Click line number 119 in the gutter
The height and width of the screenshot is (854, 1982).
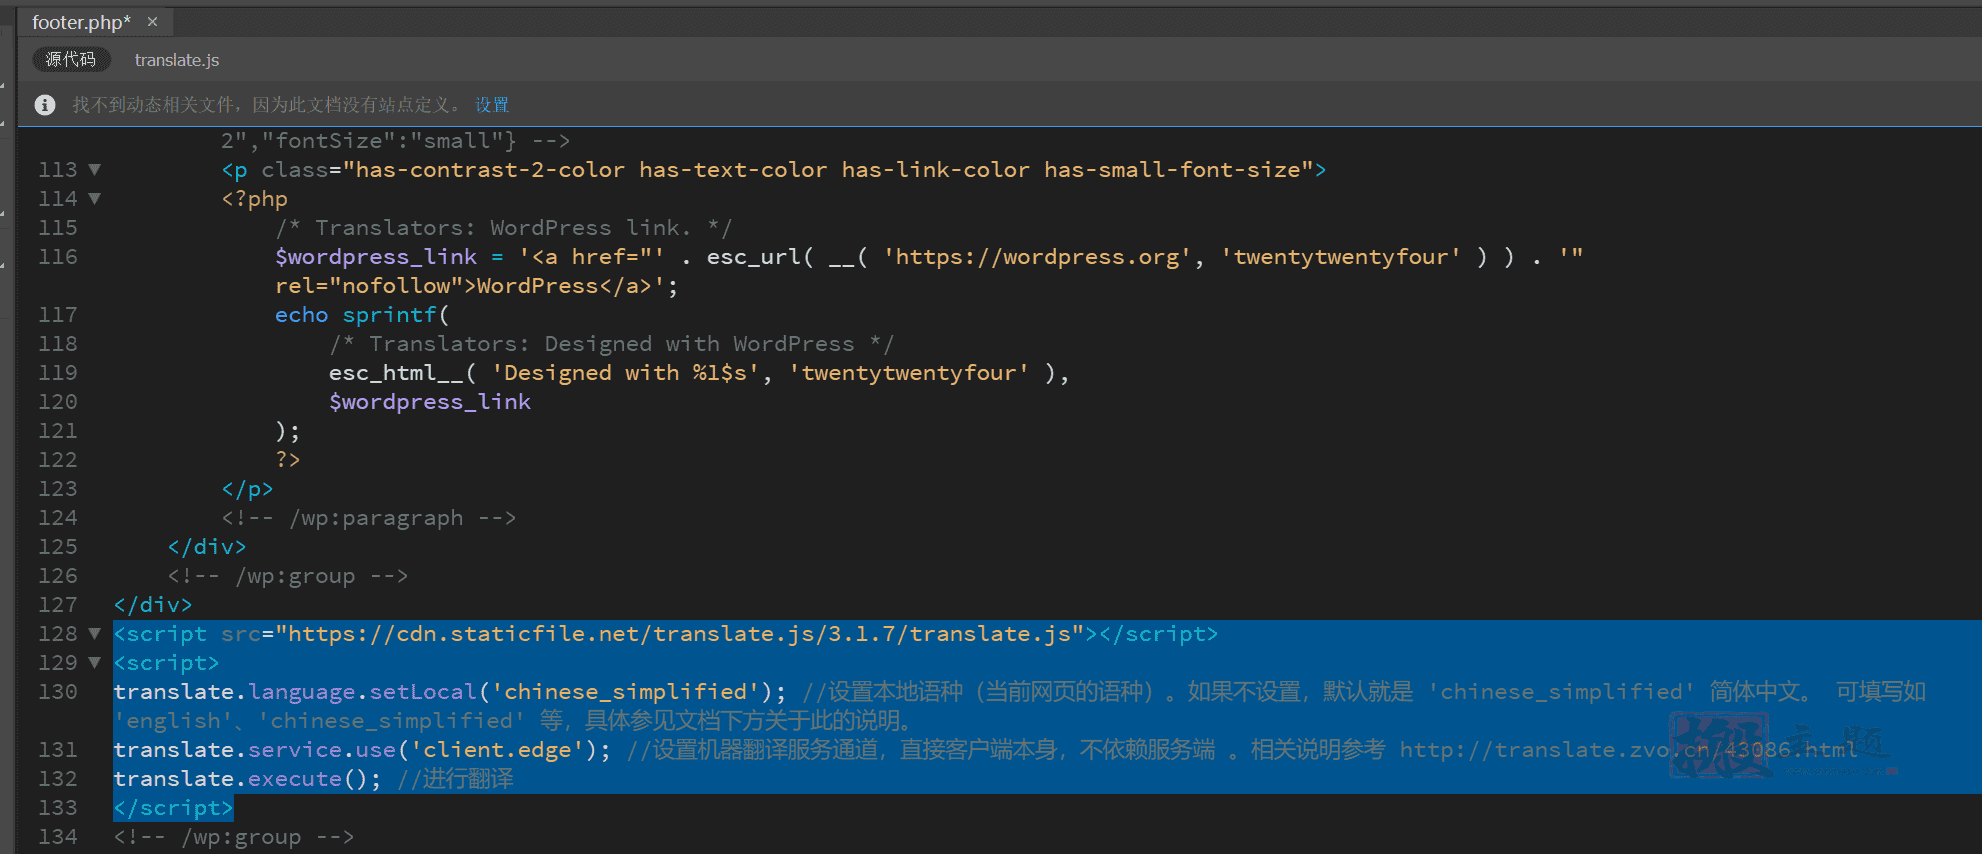coord(58,373)
